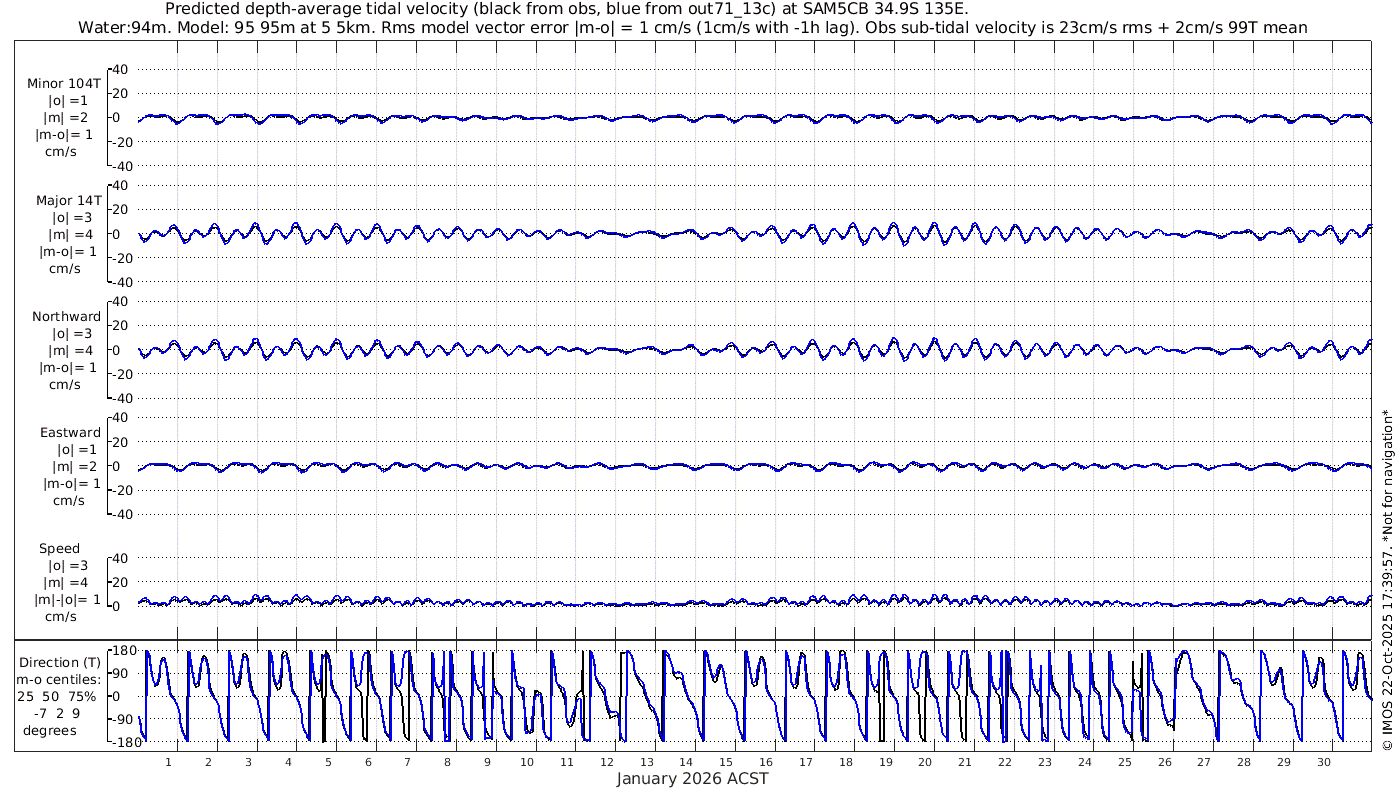Select "|m| =2" under Eastward
Screen dimensions: 1400x800
click(77, 466)
